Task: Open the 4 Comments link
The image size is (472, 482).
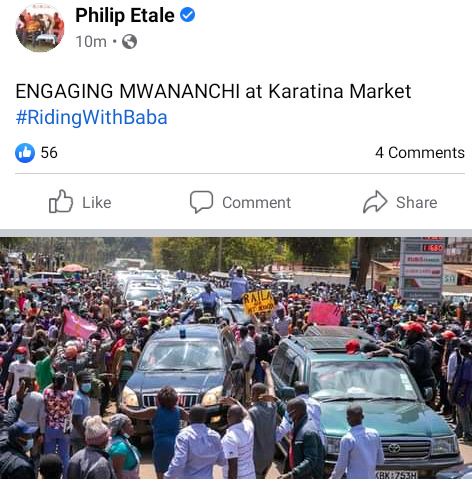Action: click(420, 153)
